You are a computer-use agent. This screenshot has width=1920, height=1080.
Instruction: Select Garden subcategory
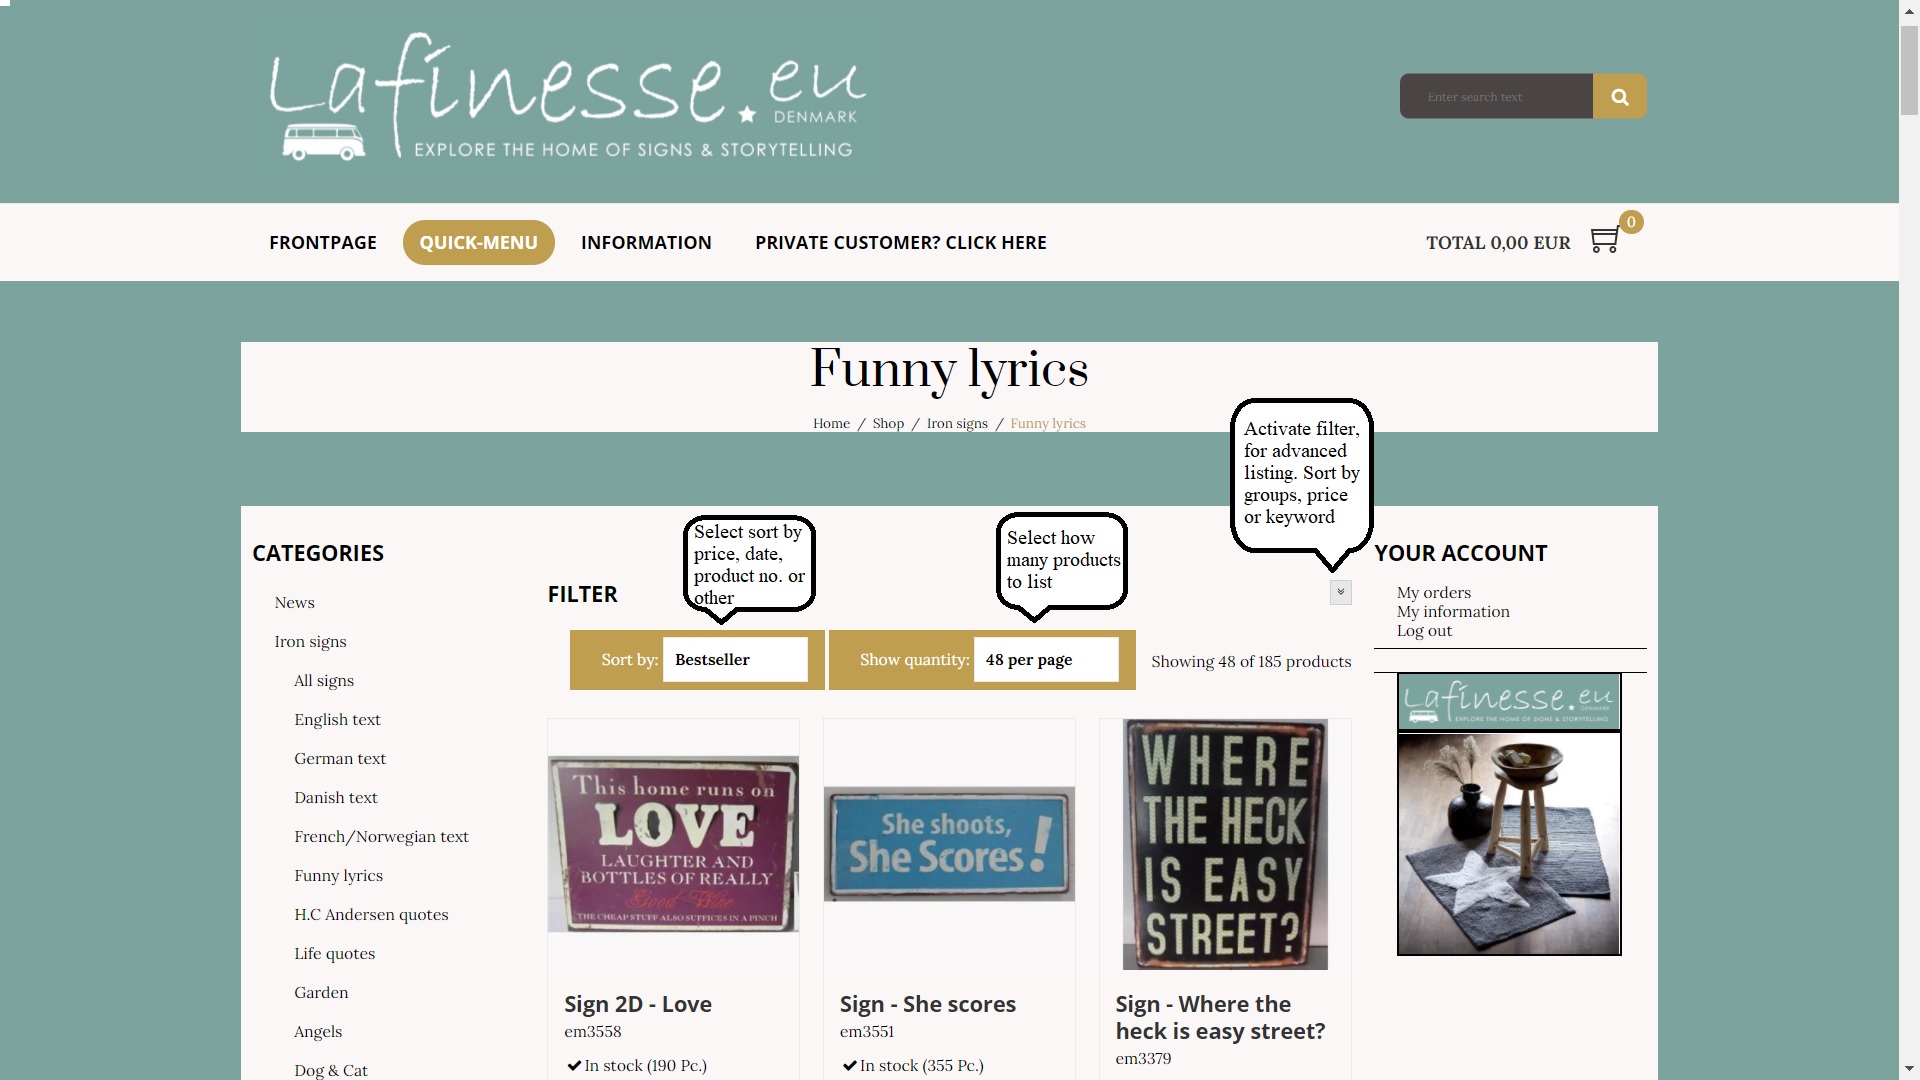[321, 992]
